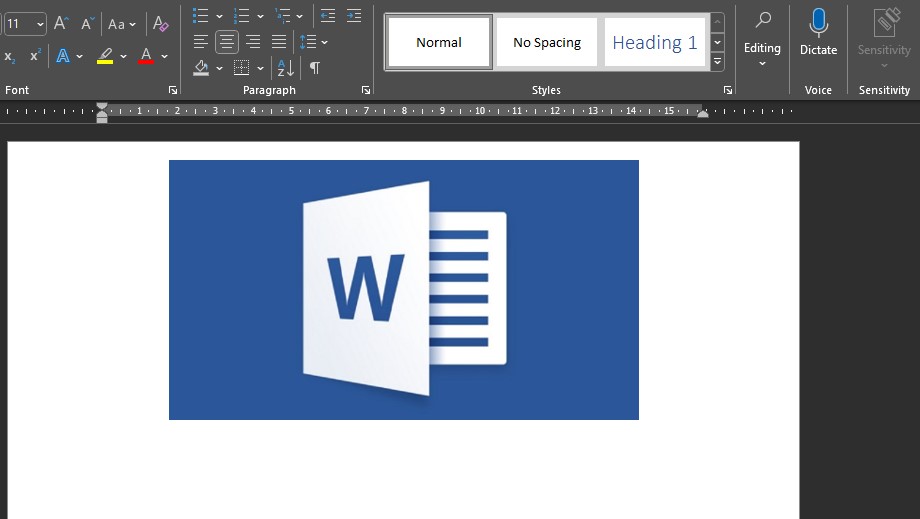Open the Paragraph dialog launcher
Viewport: 920px width, 519px height.
[366, 90]
